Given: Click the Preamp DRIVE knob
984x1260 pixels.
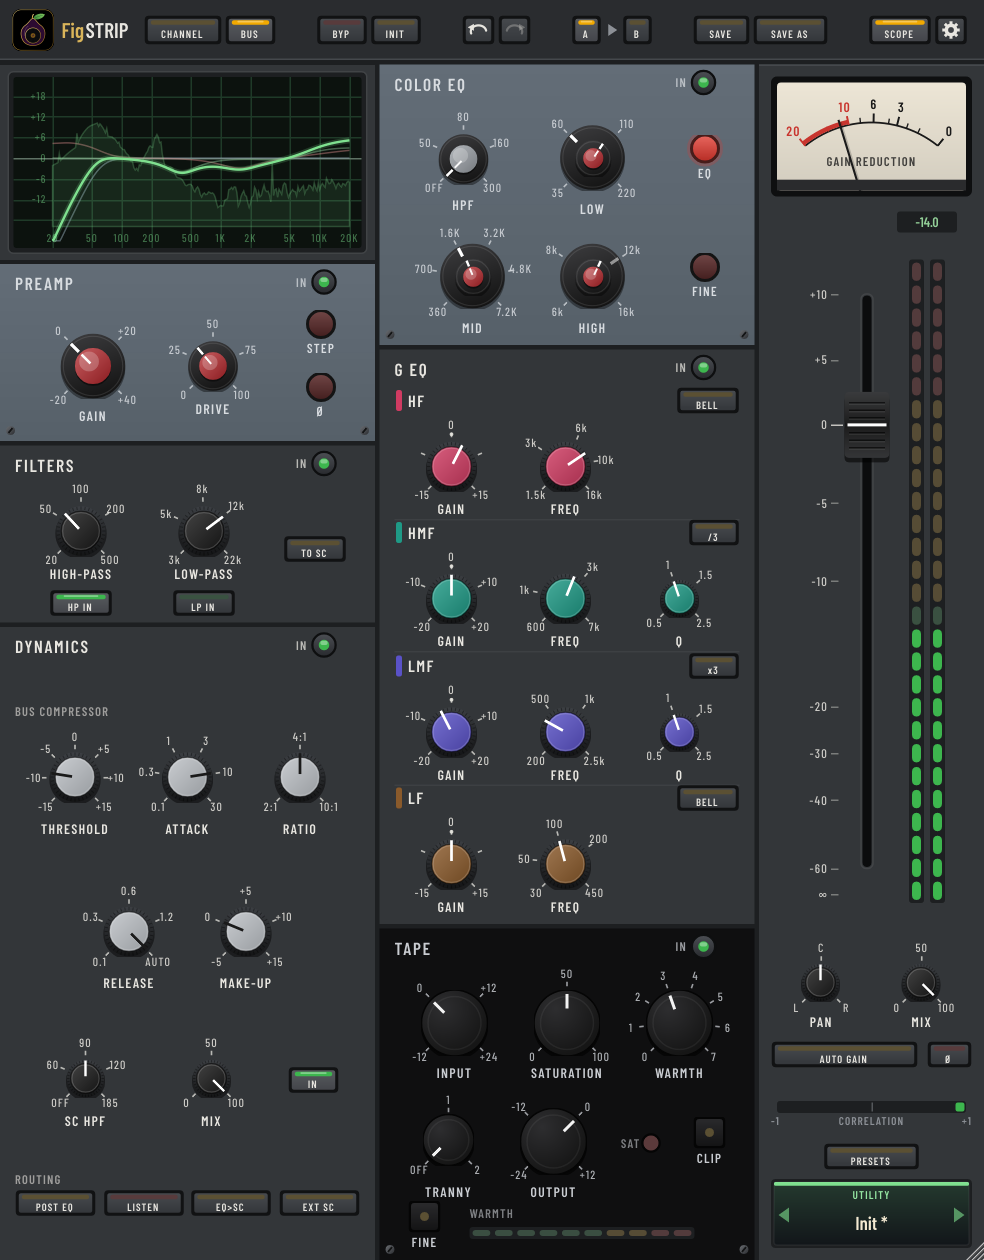Looking at the screenshot, I should pos(212,366).
